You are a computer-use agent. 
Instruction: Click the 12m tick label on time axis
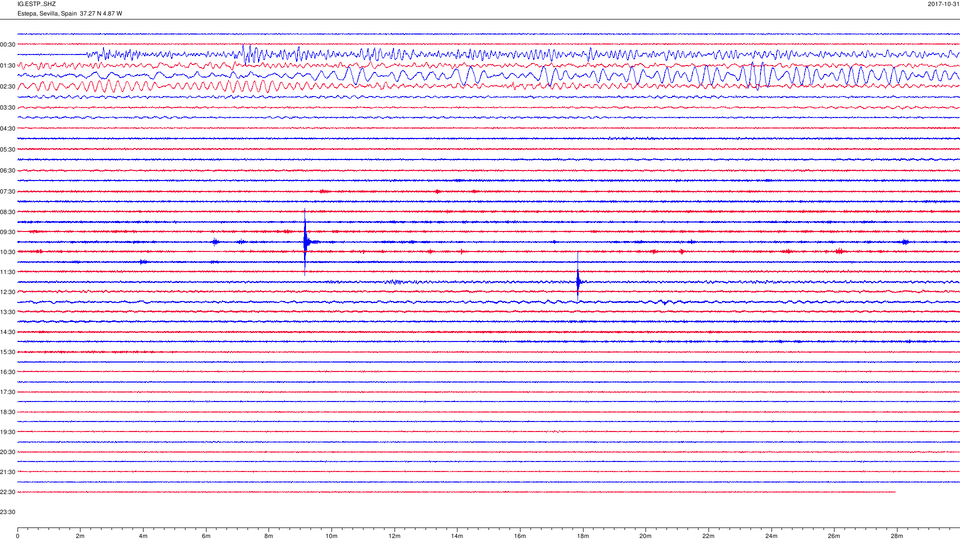tap(394, 536)
